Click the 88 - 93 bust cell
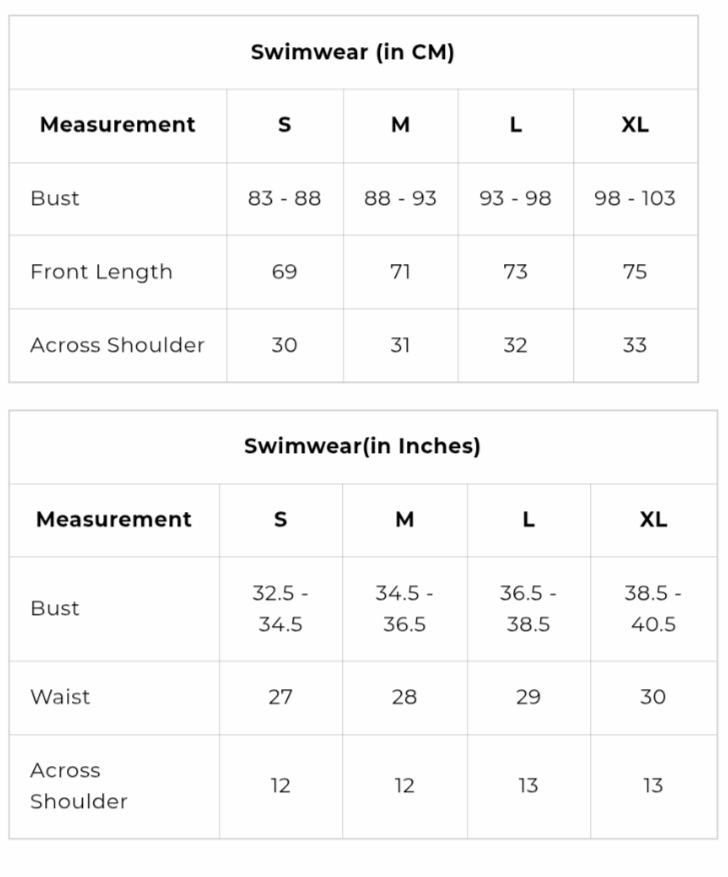 pyautogui.click(x=400, y=198)
